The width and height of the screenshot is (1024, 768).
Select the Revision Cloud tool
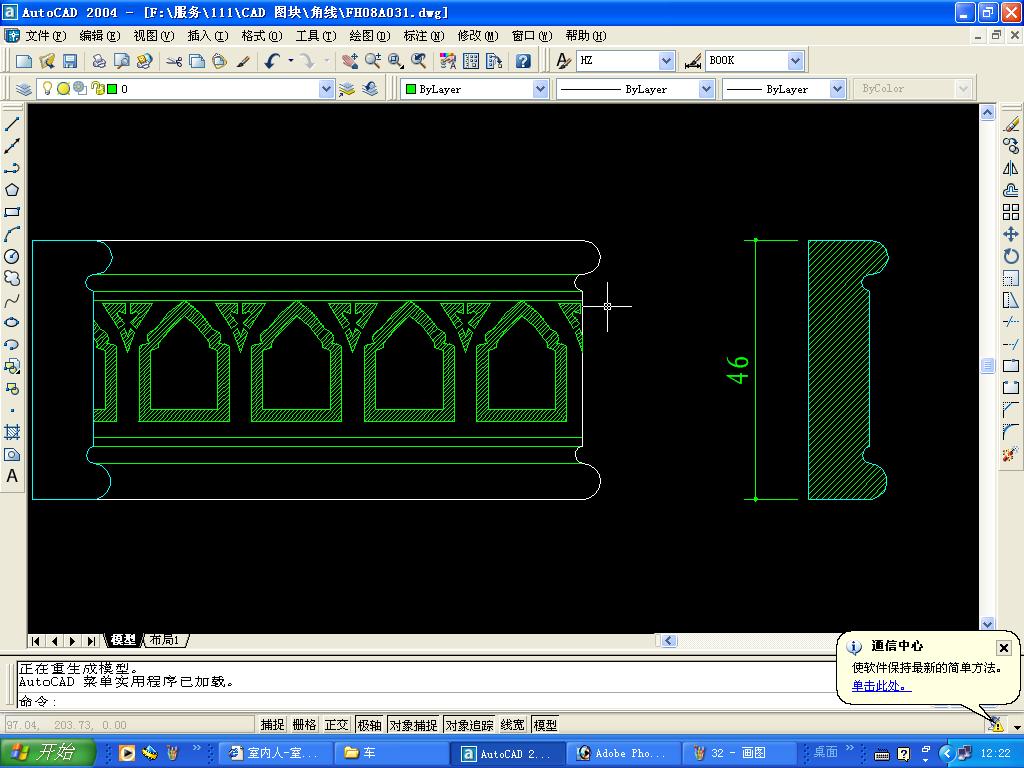coord(12,279)
